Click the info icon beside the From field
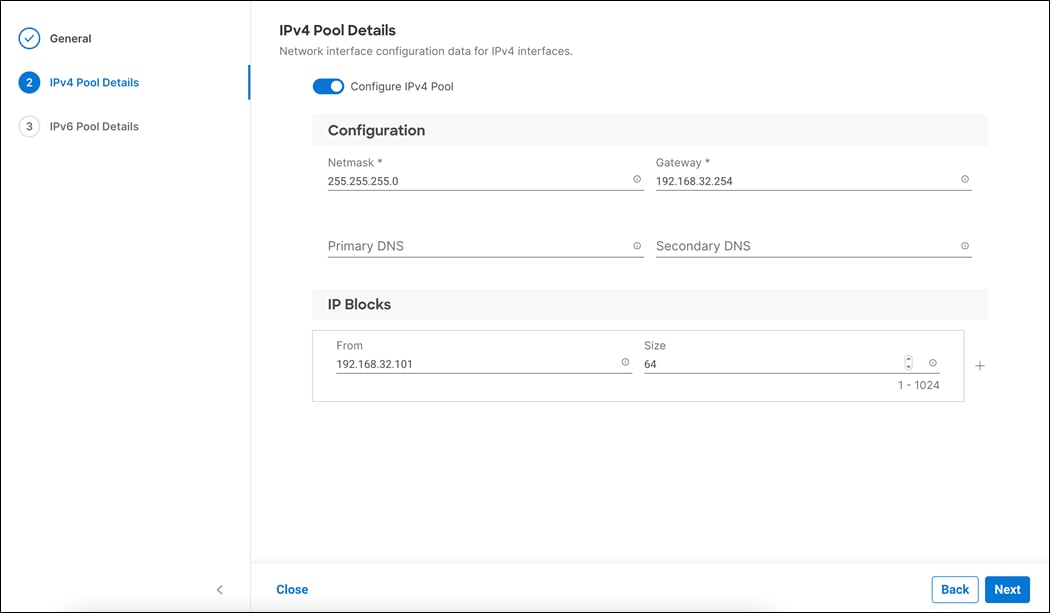This screenshot has width=1050, height=613. [x=623, y=363]
